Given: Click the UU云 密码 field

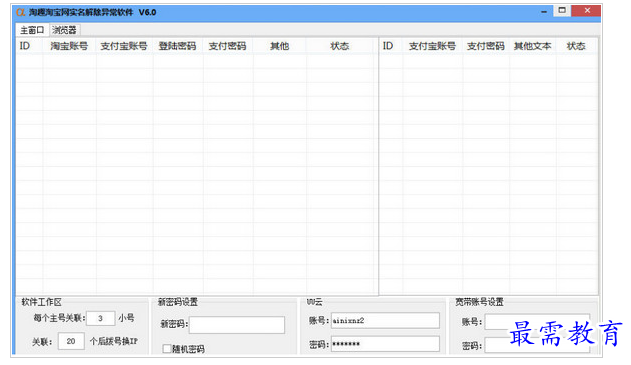Looking at the screenshot, I should point(385,344).
